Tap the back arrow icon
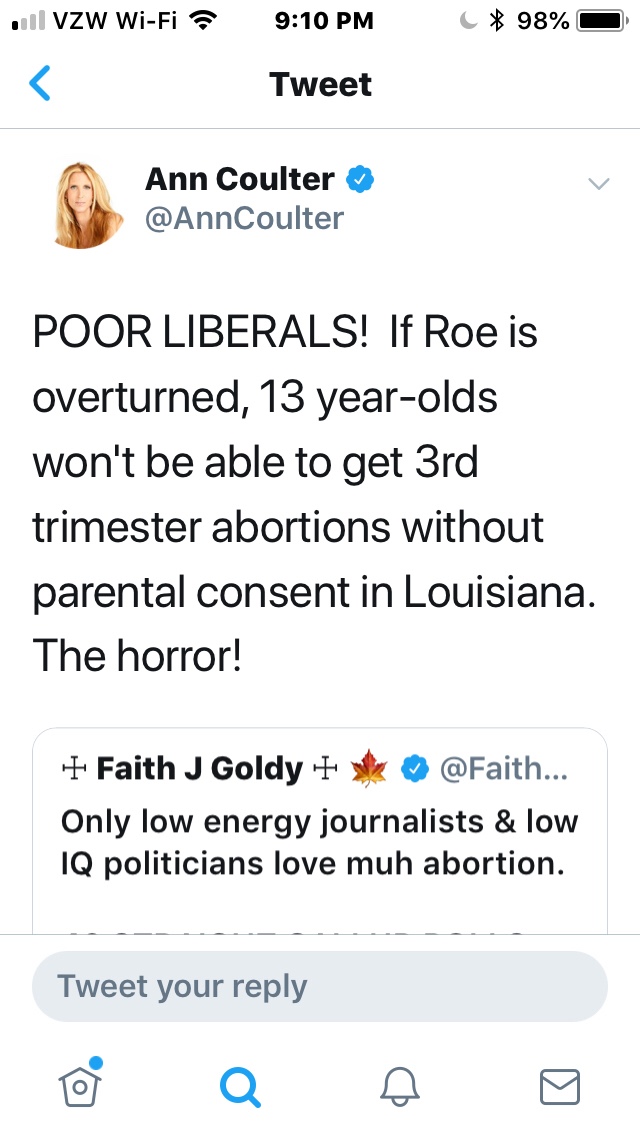The image size is (640, 1136). [40, 84]
